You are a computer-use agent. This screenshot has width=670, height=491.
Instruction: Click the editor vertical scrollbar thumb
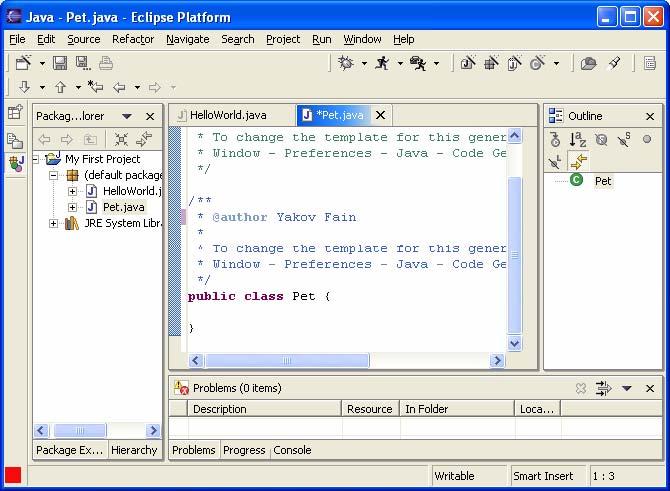coord(514,255)
